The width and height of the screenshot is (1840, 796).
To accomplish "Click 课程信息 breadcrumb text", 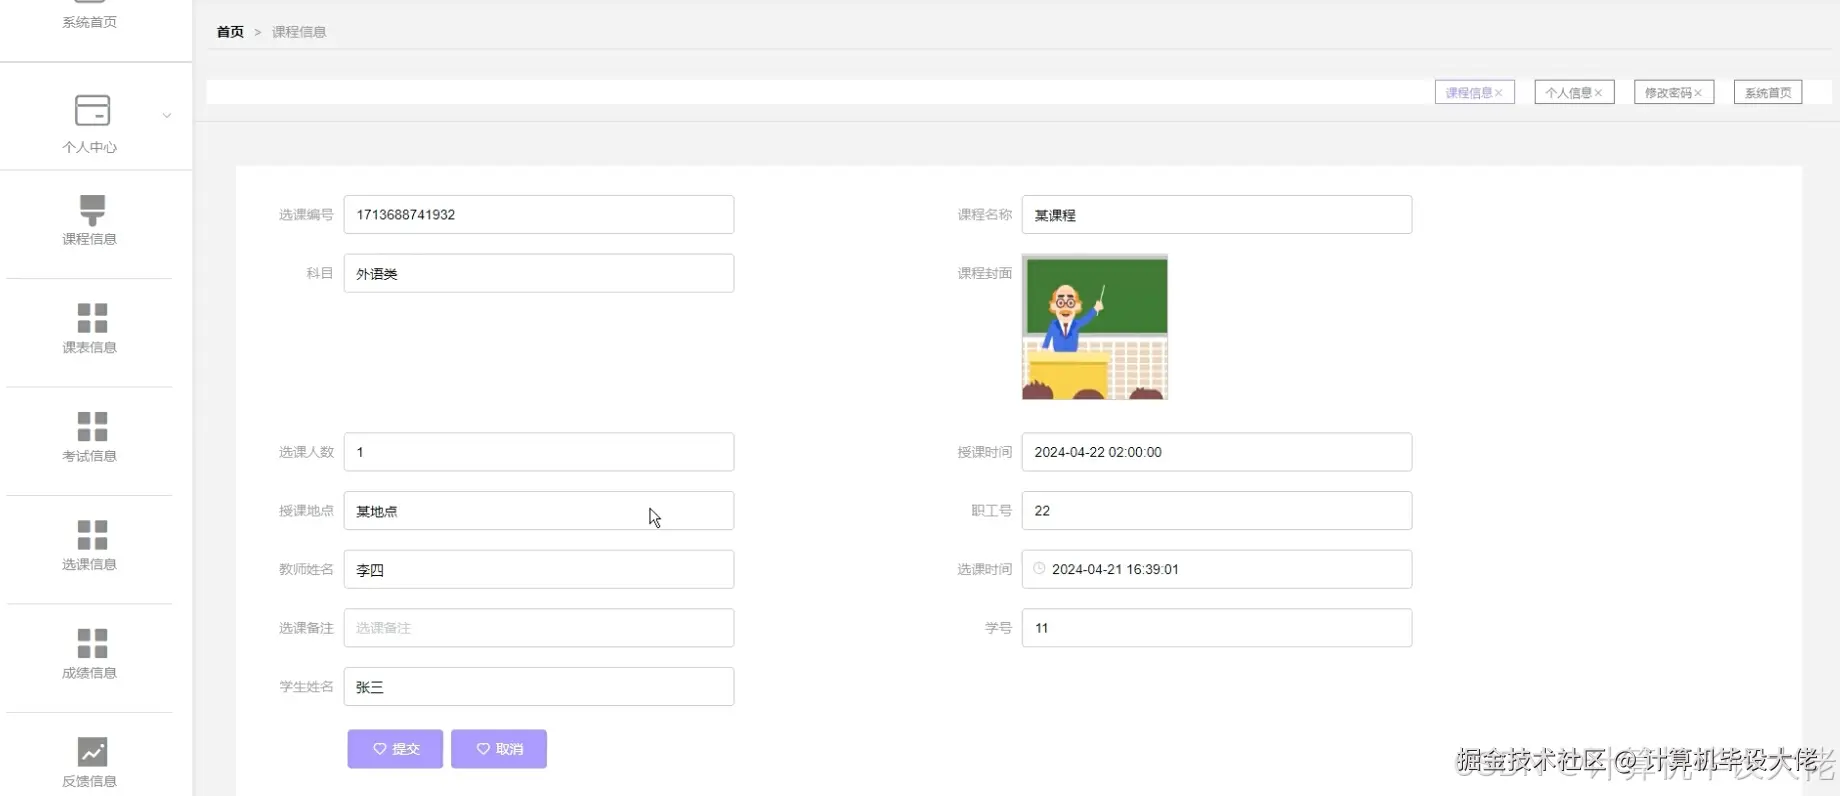I will coord(299,32).
